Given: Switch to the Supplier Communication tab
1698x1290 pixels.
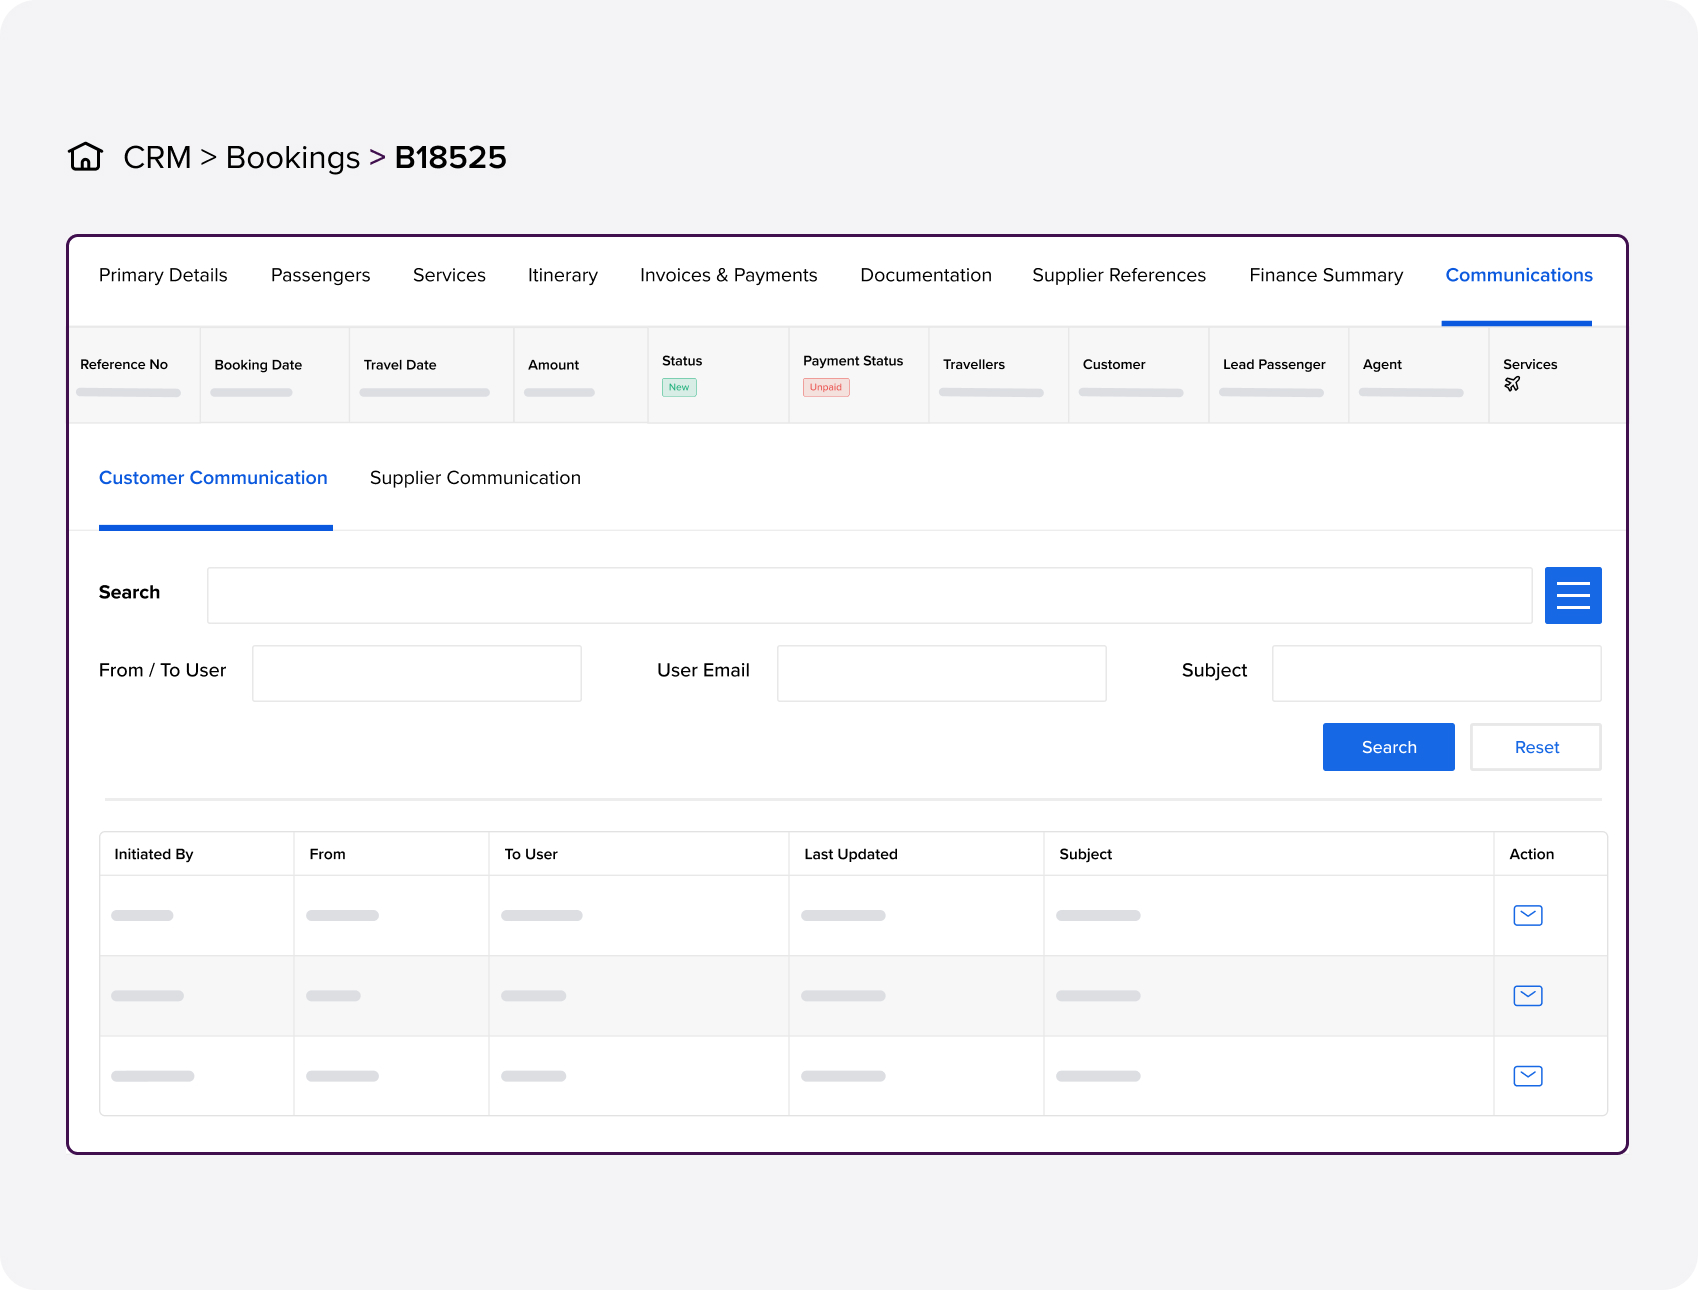Looking at the screenshot, I should [x=475, y=478].
